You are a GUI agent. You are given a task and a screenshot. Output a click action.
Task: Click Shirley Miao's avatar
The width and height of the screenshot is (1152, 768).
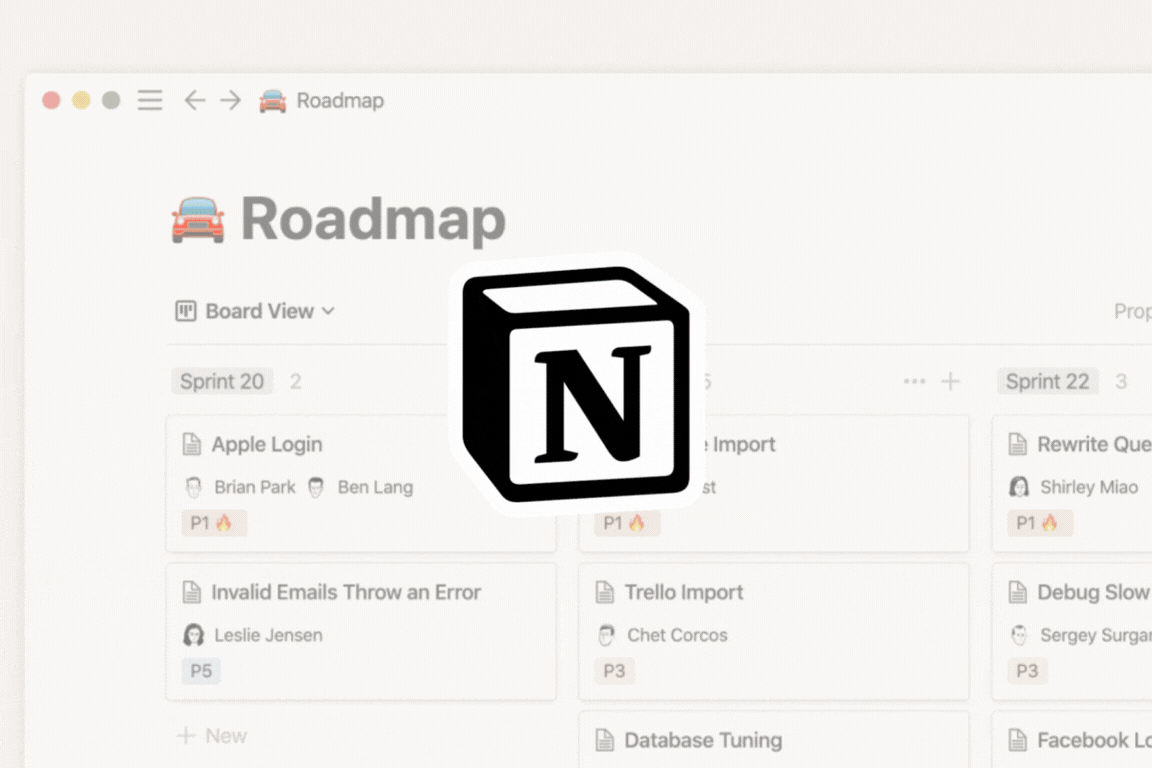click(1020, 487)
